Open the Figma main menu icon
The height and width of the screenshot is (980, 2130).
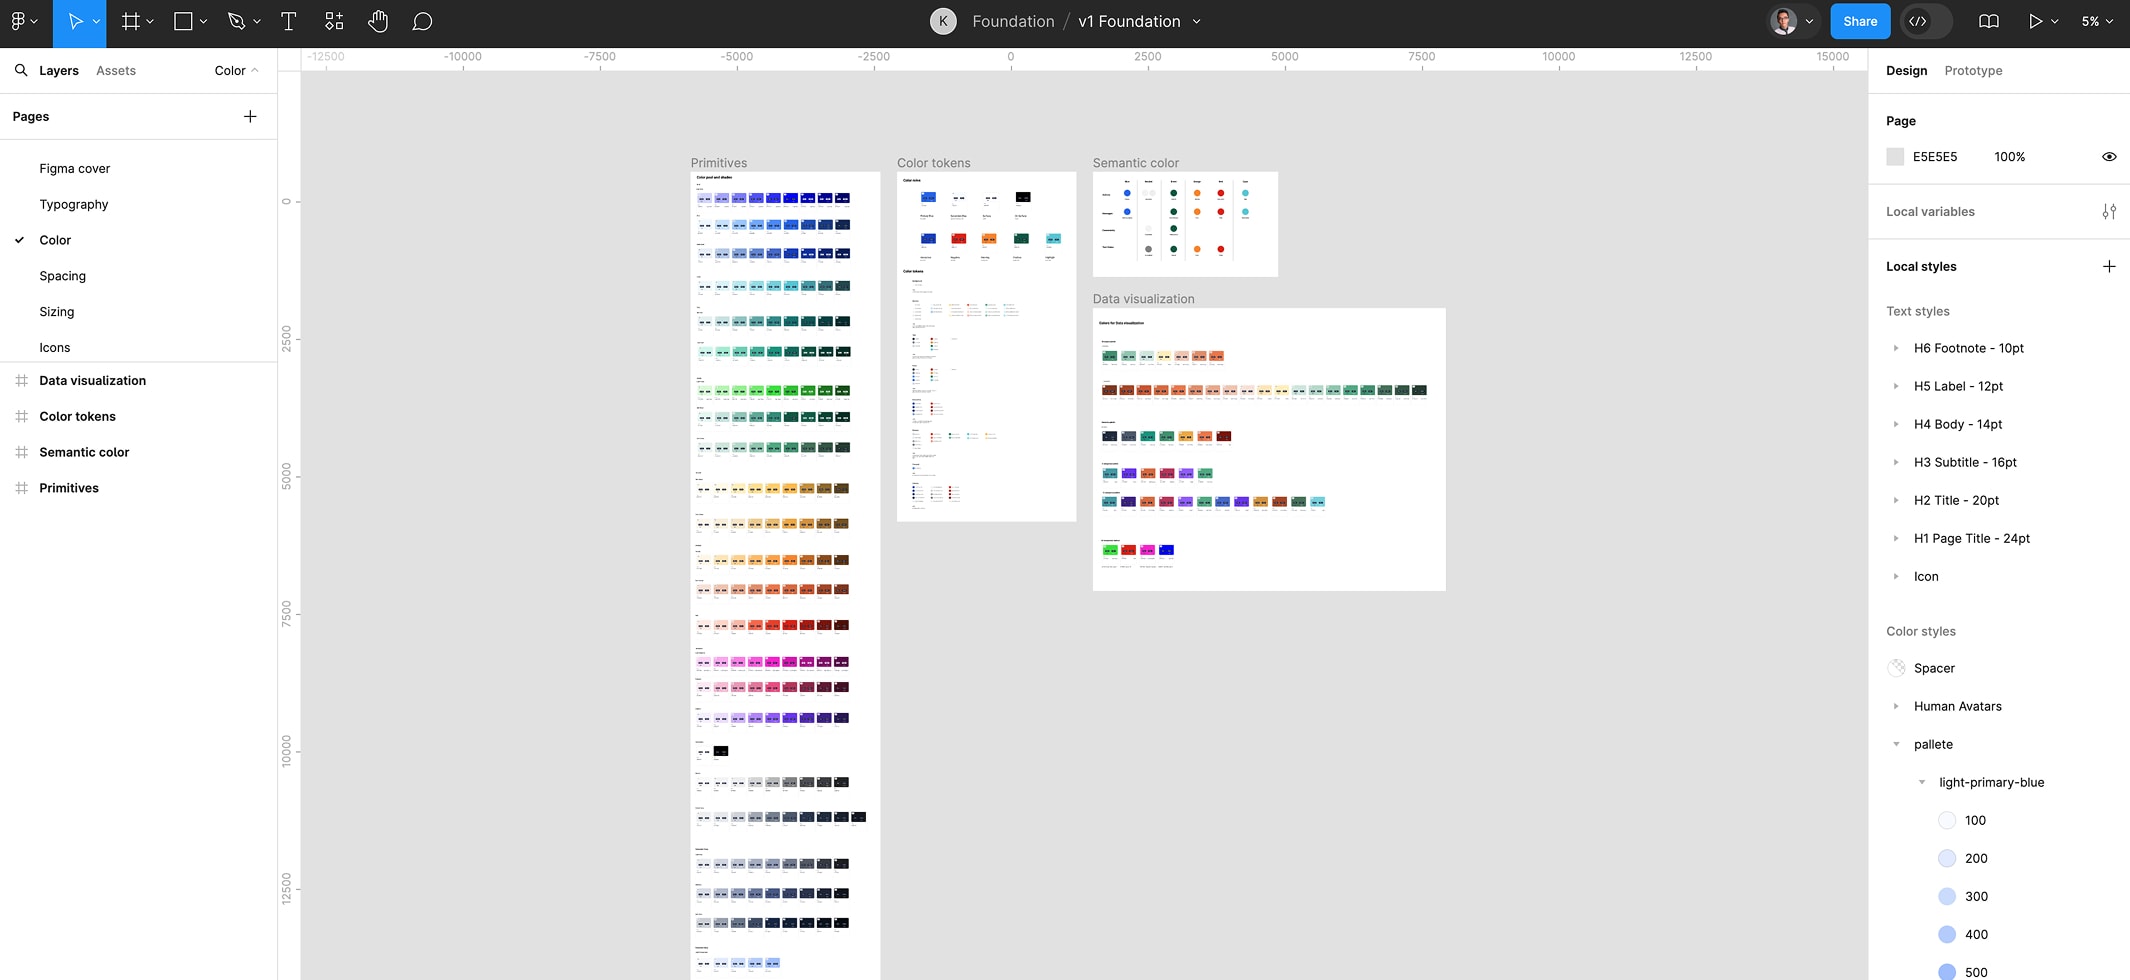[x=18, y=21]
